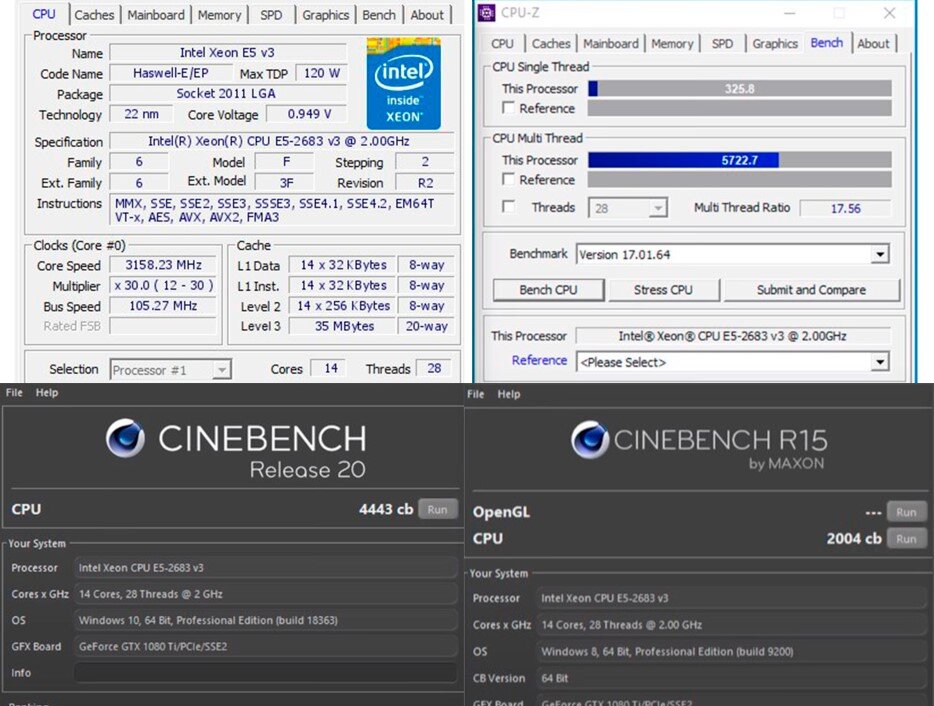Click the Bench CPU button
This screenshot has width=934, height=706.
(548, 290)
